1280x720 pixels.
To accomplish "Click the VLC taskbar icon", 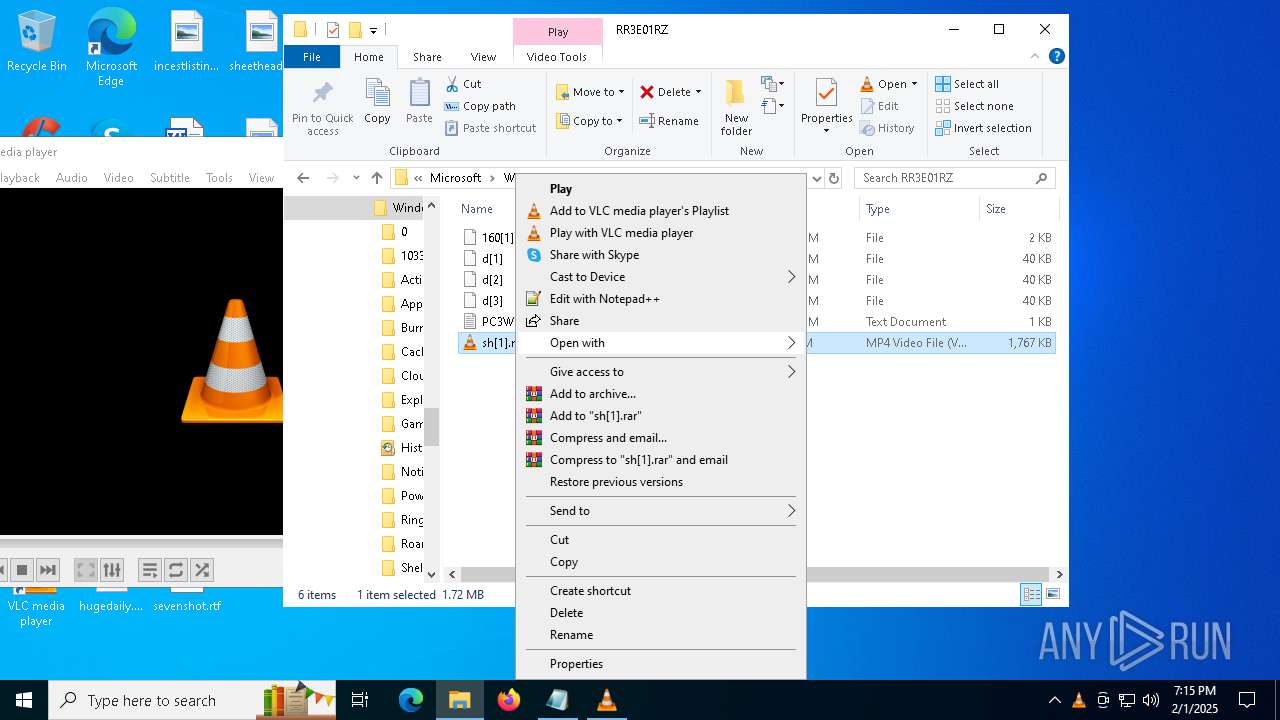I will pyautogui.click(x=606, y=700).
